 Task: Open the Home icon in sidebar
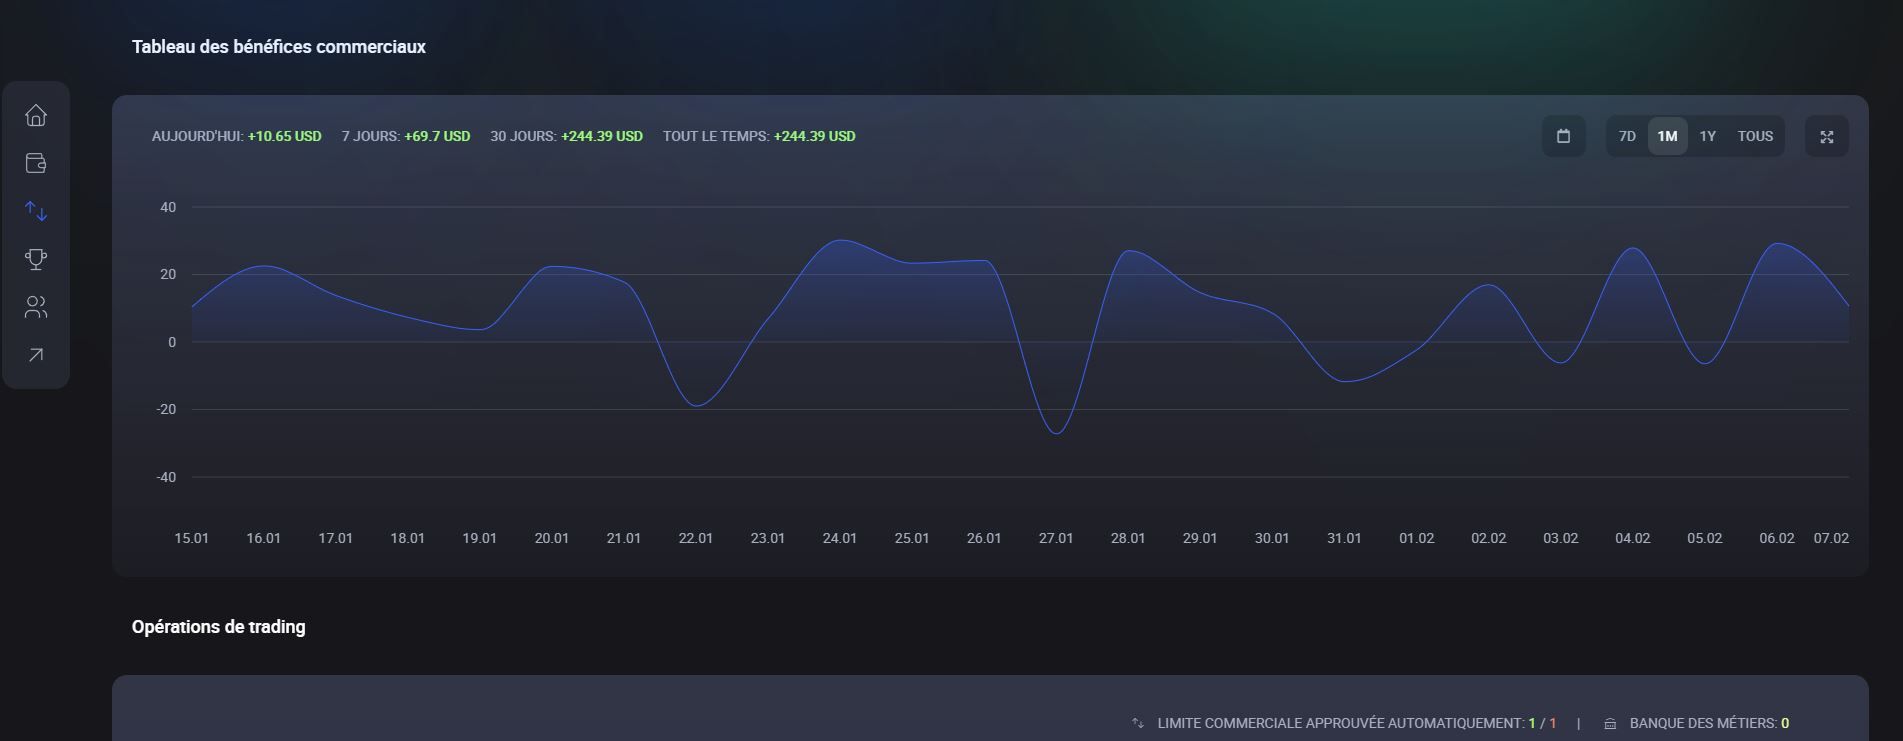(x=36, y=115)
